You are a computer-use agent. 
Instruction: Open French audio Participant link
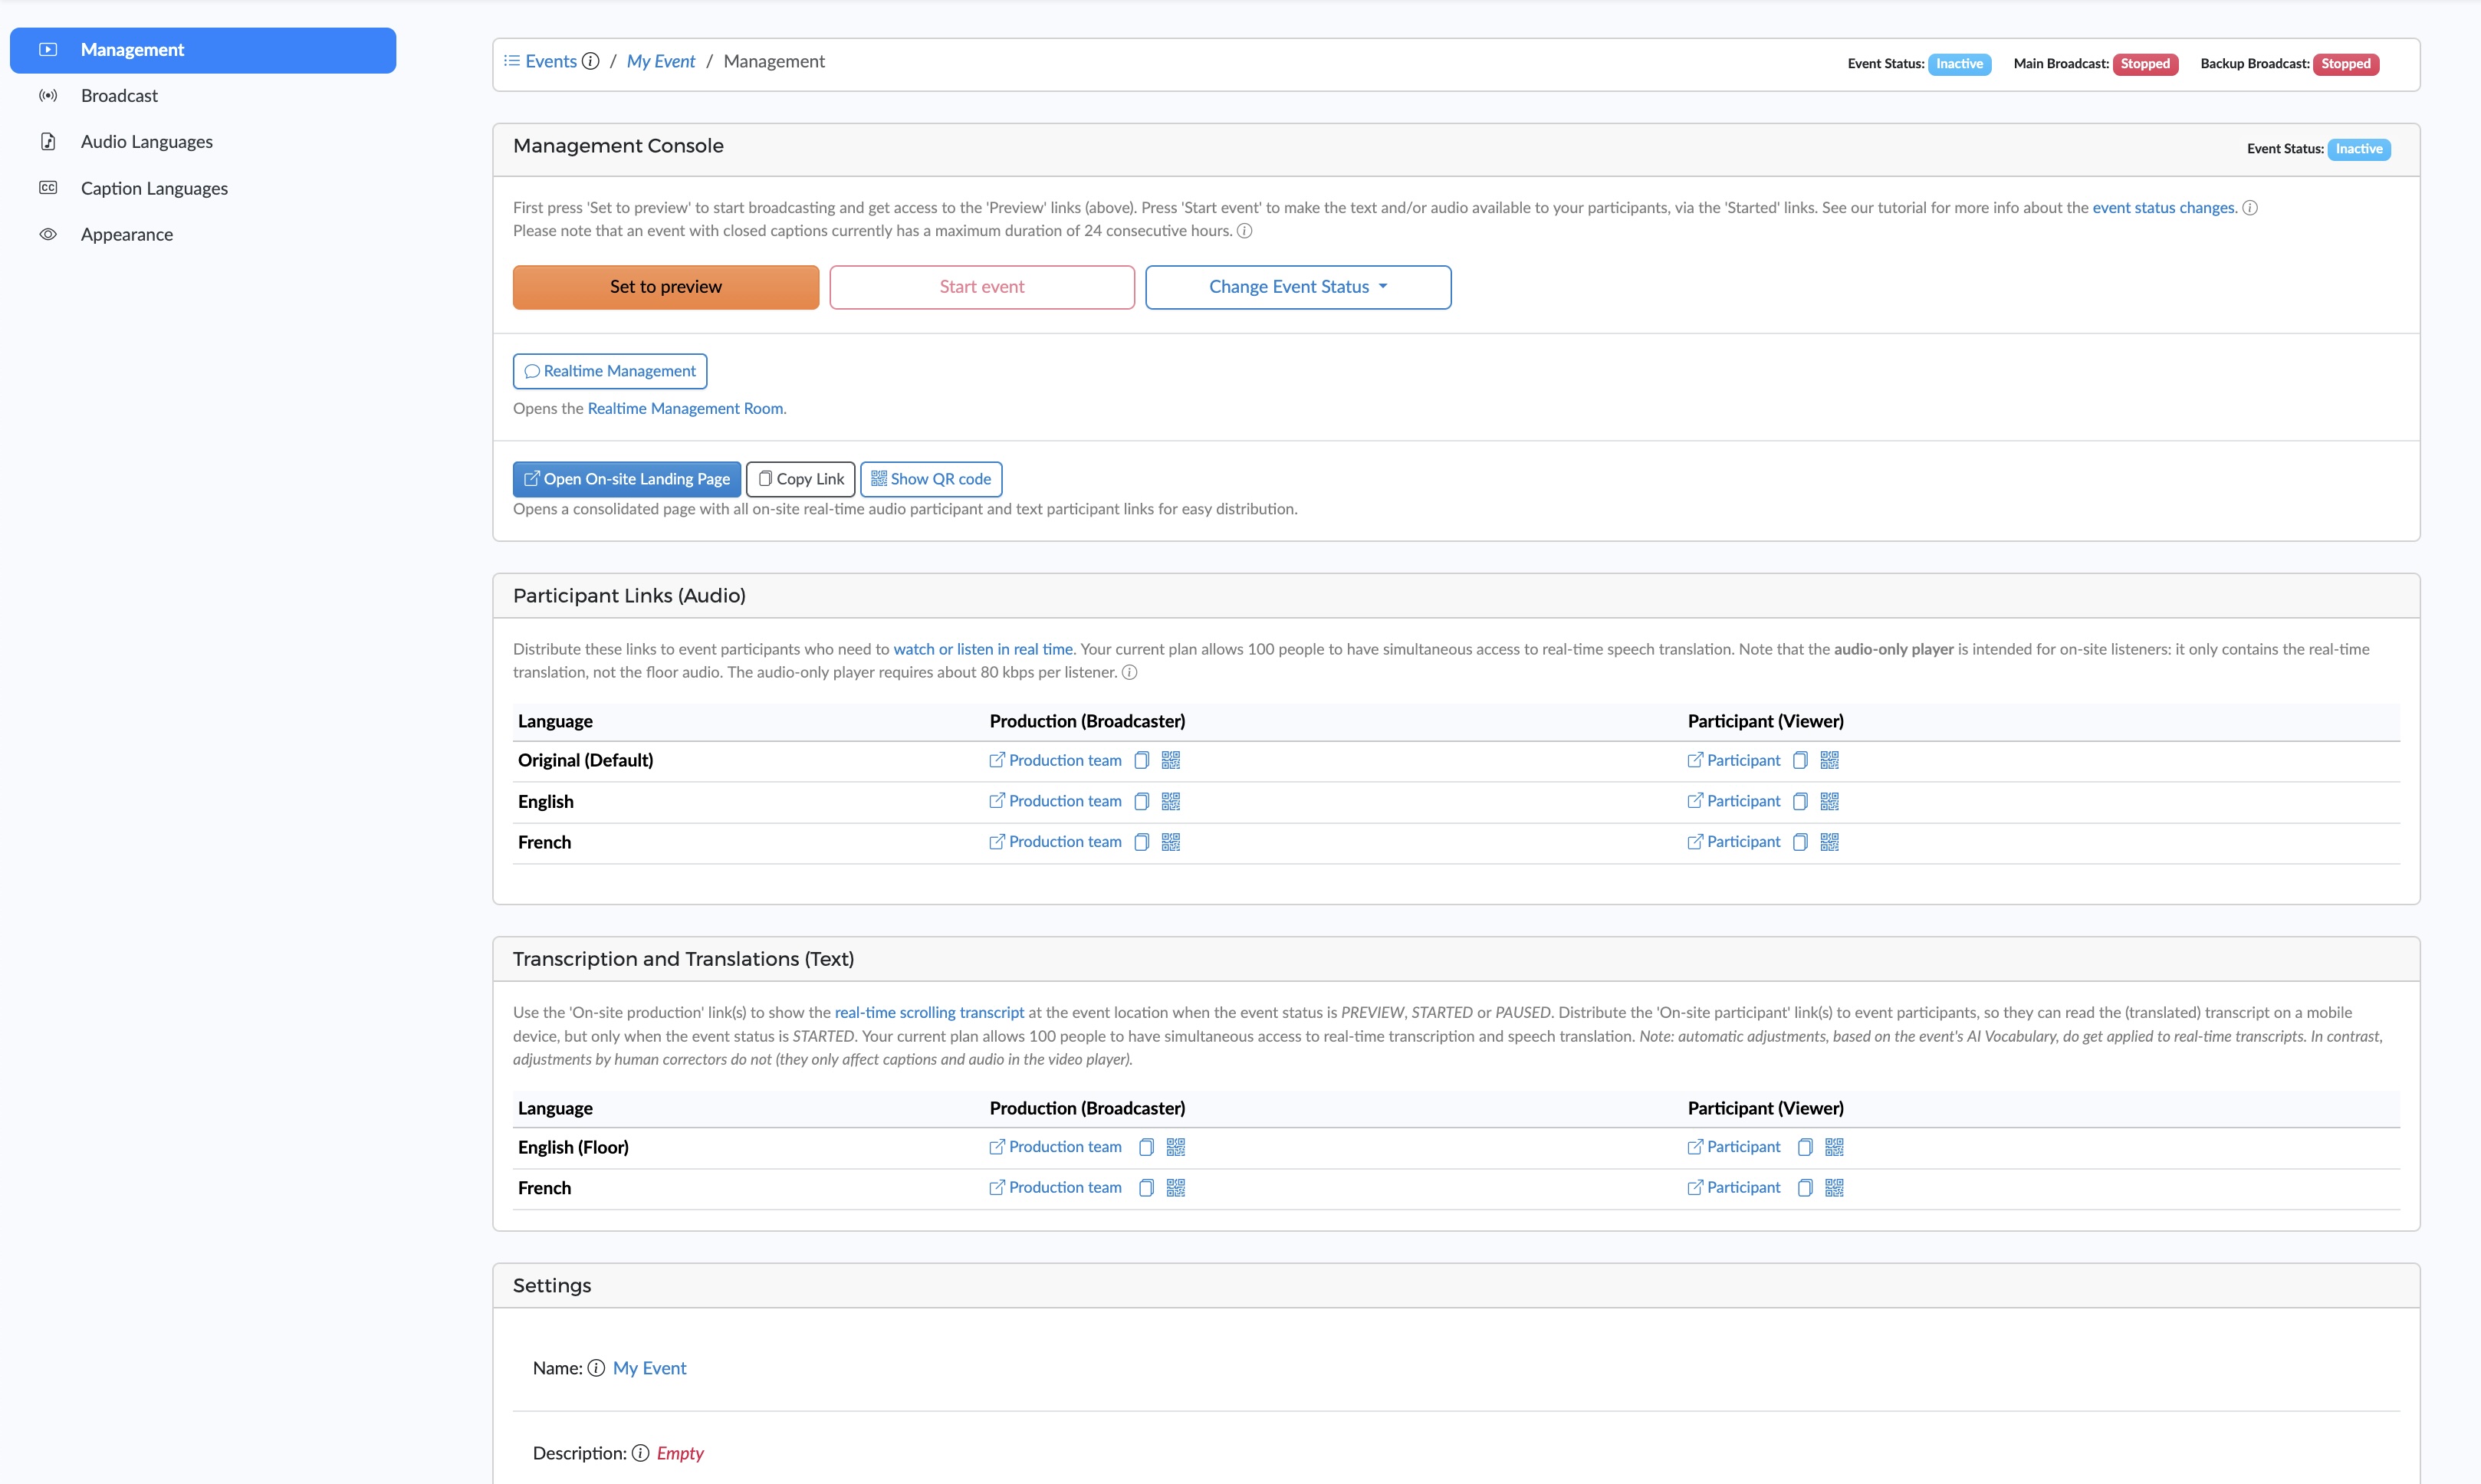point(1734,842)
